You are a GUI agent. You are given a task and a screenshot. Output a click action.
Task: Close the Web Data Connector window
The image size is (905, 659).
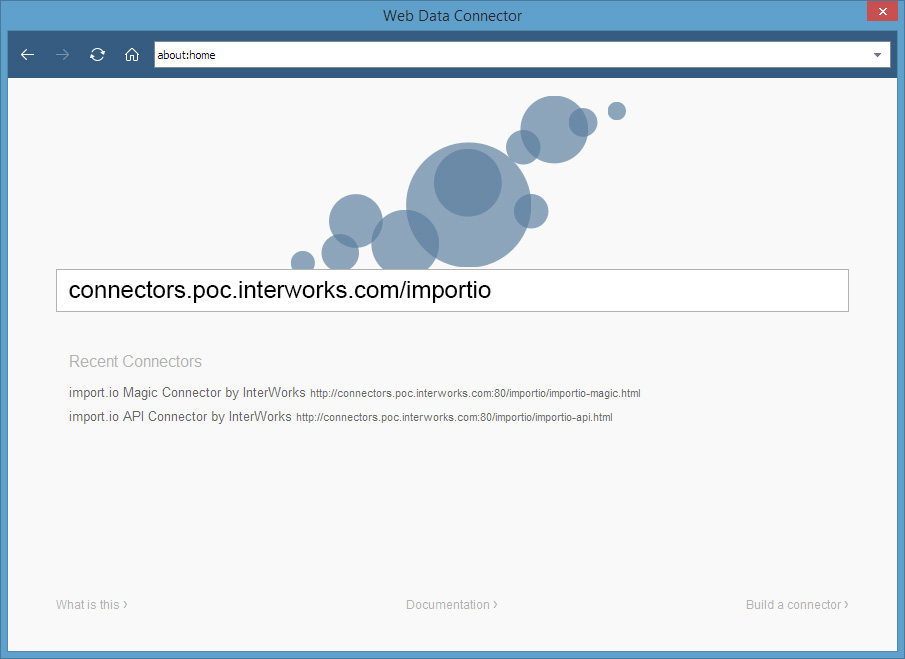881,12
